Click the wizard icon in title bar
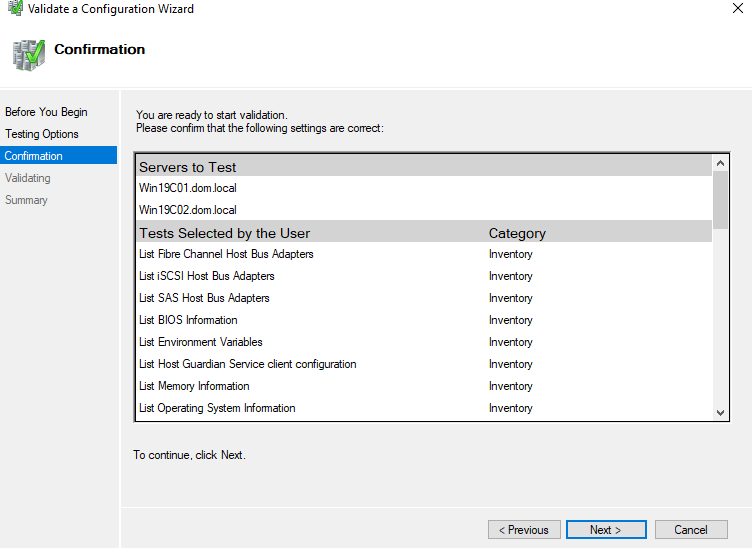Image resolution: width=752 pixels, height=548 pixels. (15, 9)
